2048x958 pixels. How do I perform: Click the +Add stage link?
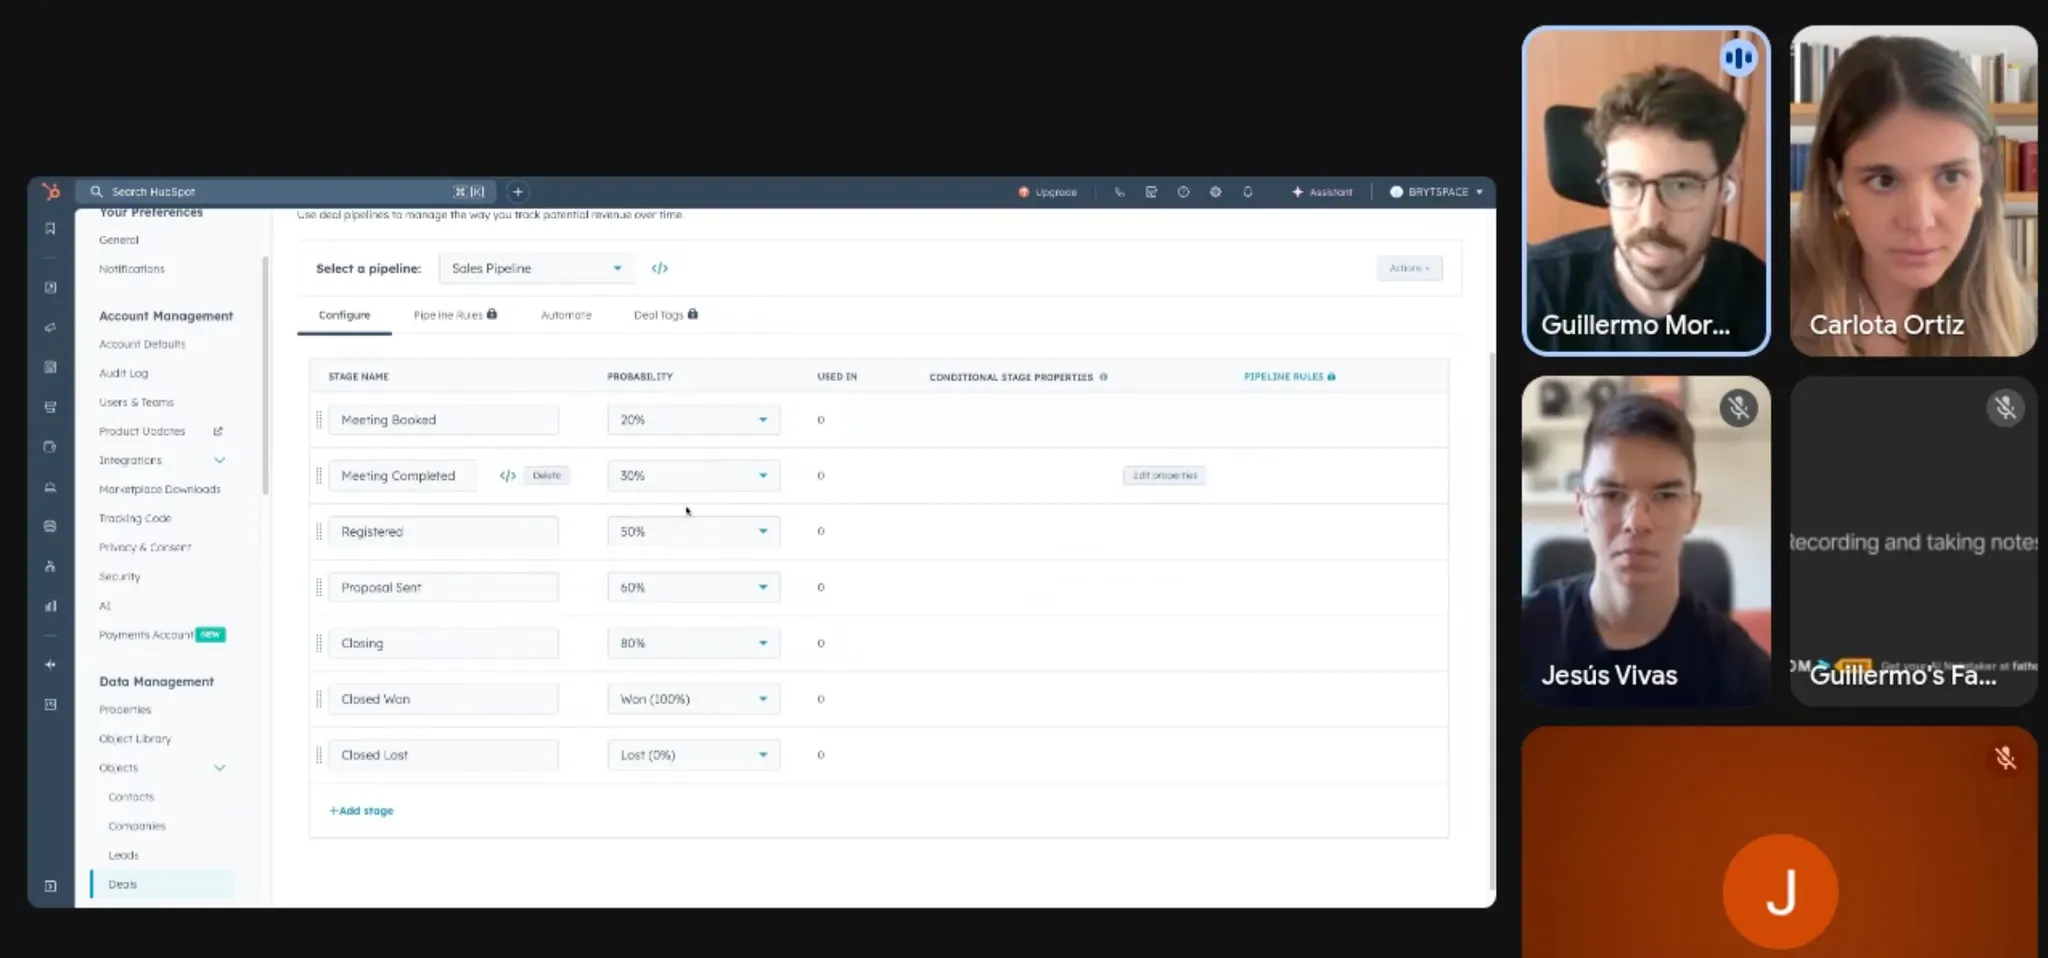361,811
